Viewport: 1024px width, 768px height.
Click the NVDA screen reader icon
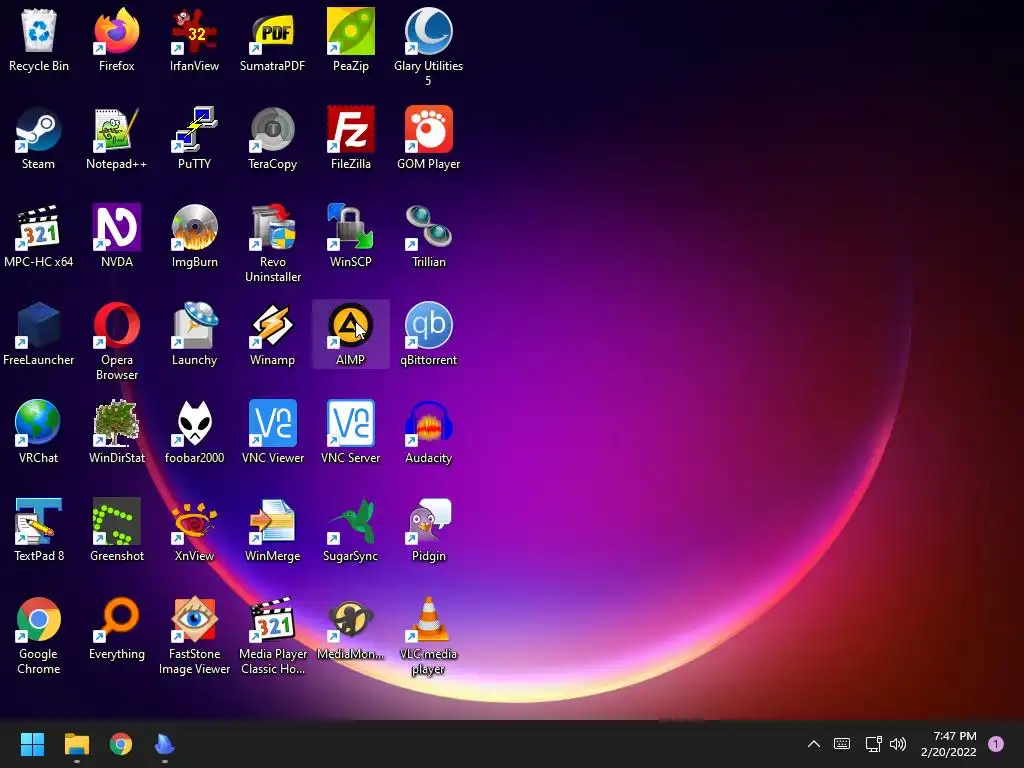[116, 227]
